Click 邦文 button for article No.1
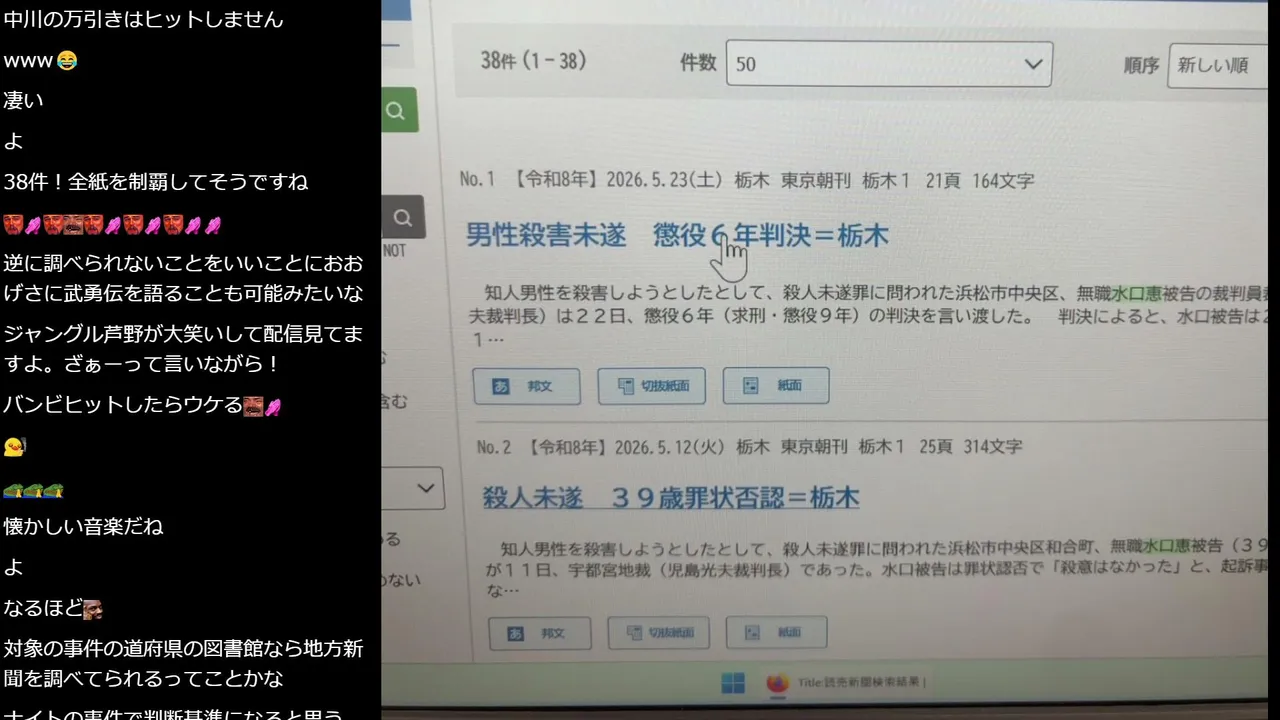This screenshot has height=720, width=1280. [527, 386]
